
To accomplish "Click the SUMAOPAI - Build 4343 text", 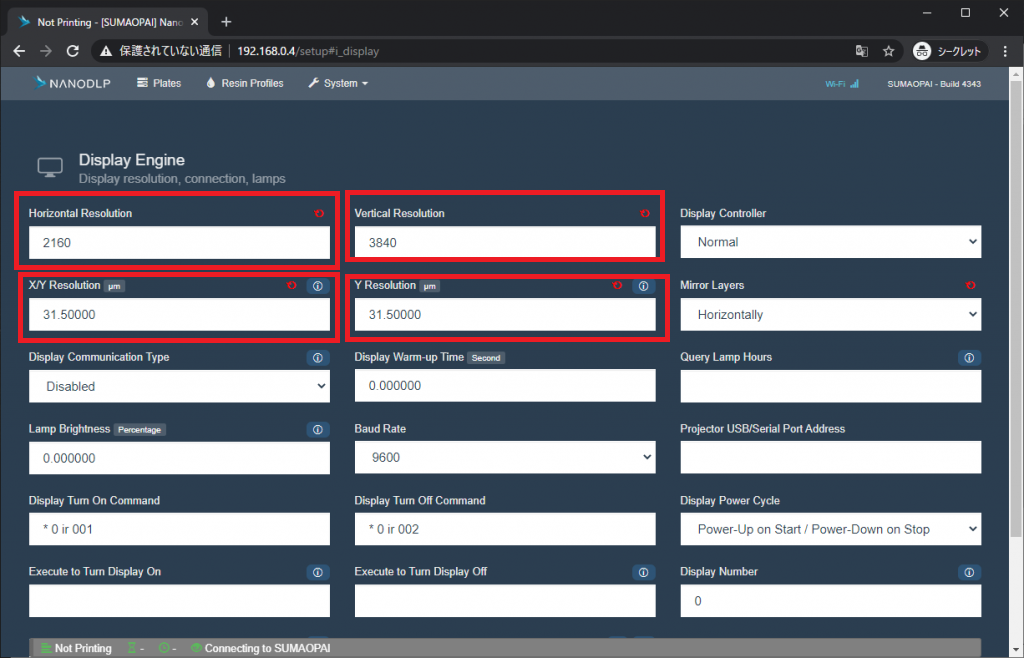I will point(934,84).
